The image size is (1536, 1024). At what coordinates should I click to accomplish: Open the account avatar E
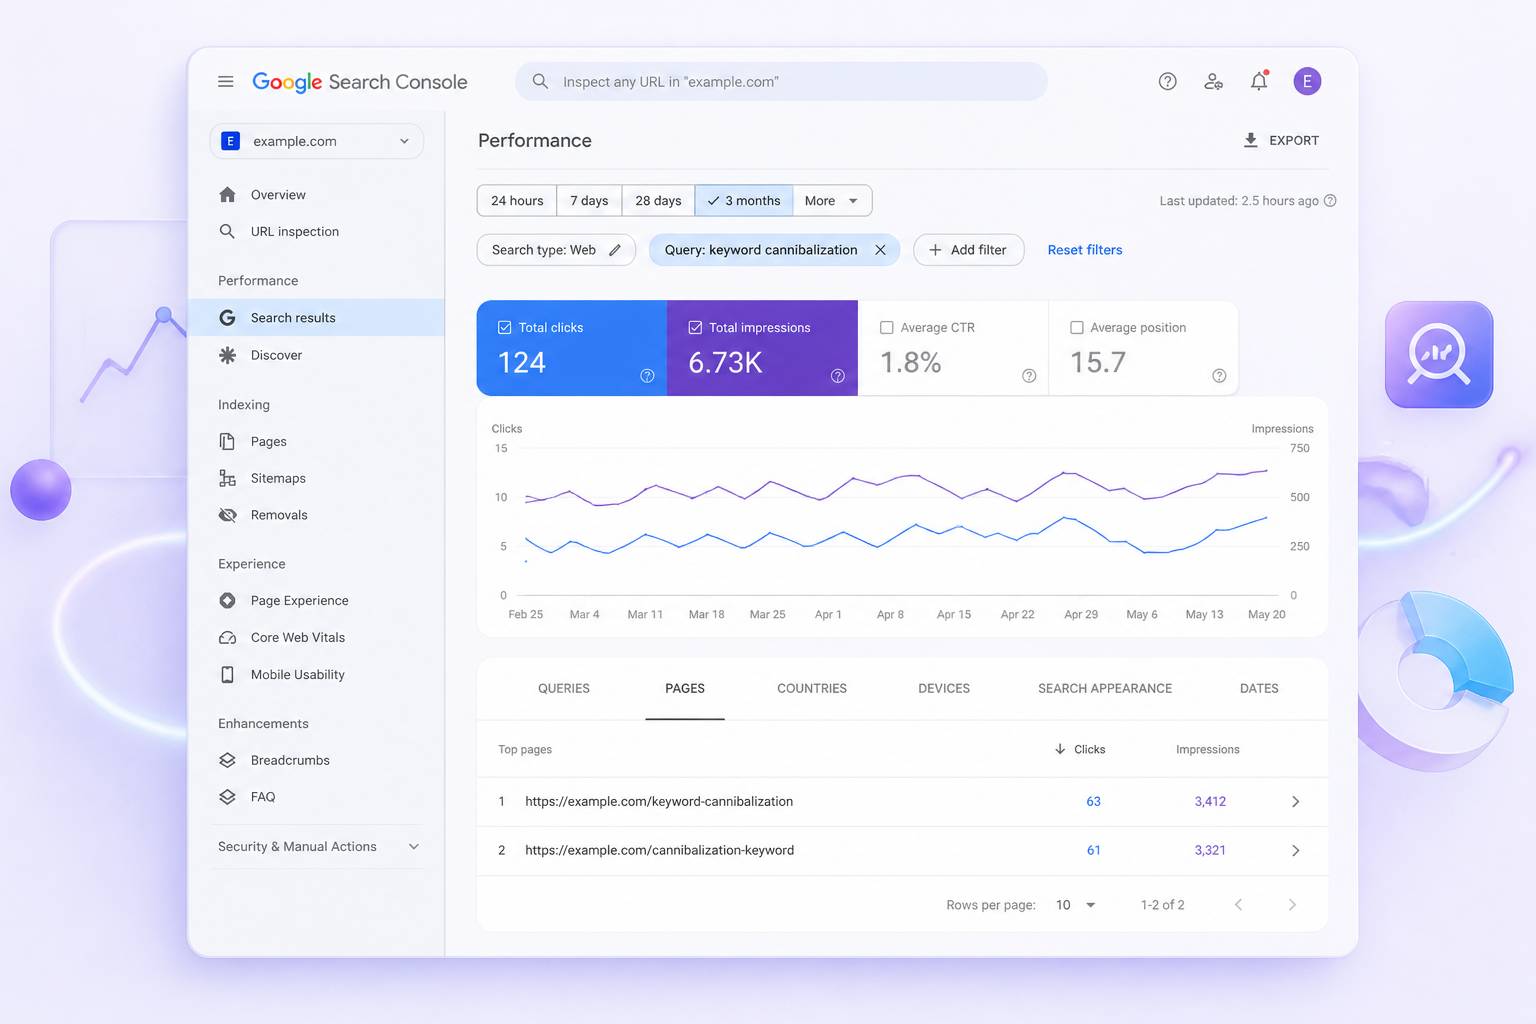tap(1307, 81)
